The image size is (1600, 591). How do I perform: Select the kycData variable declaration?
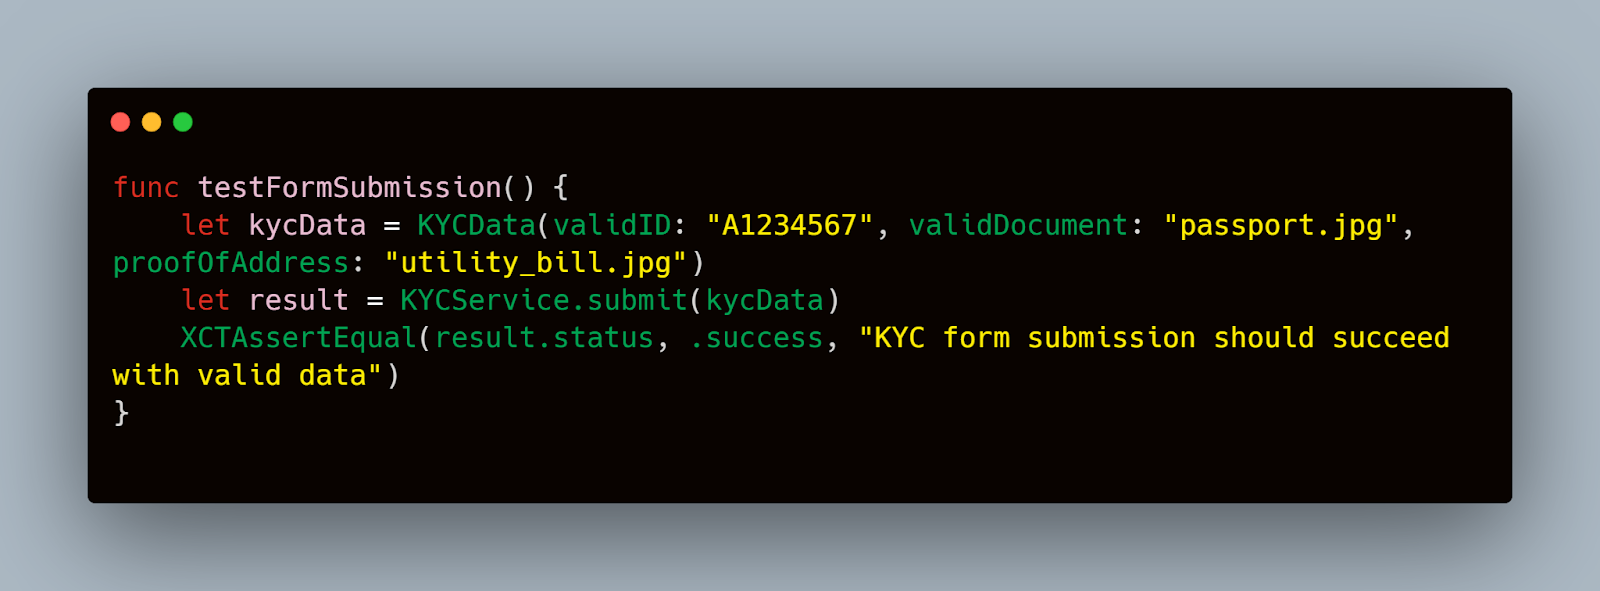(307, 226)
